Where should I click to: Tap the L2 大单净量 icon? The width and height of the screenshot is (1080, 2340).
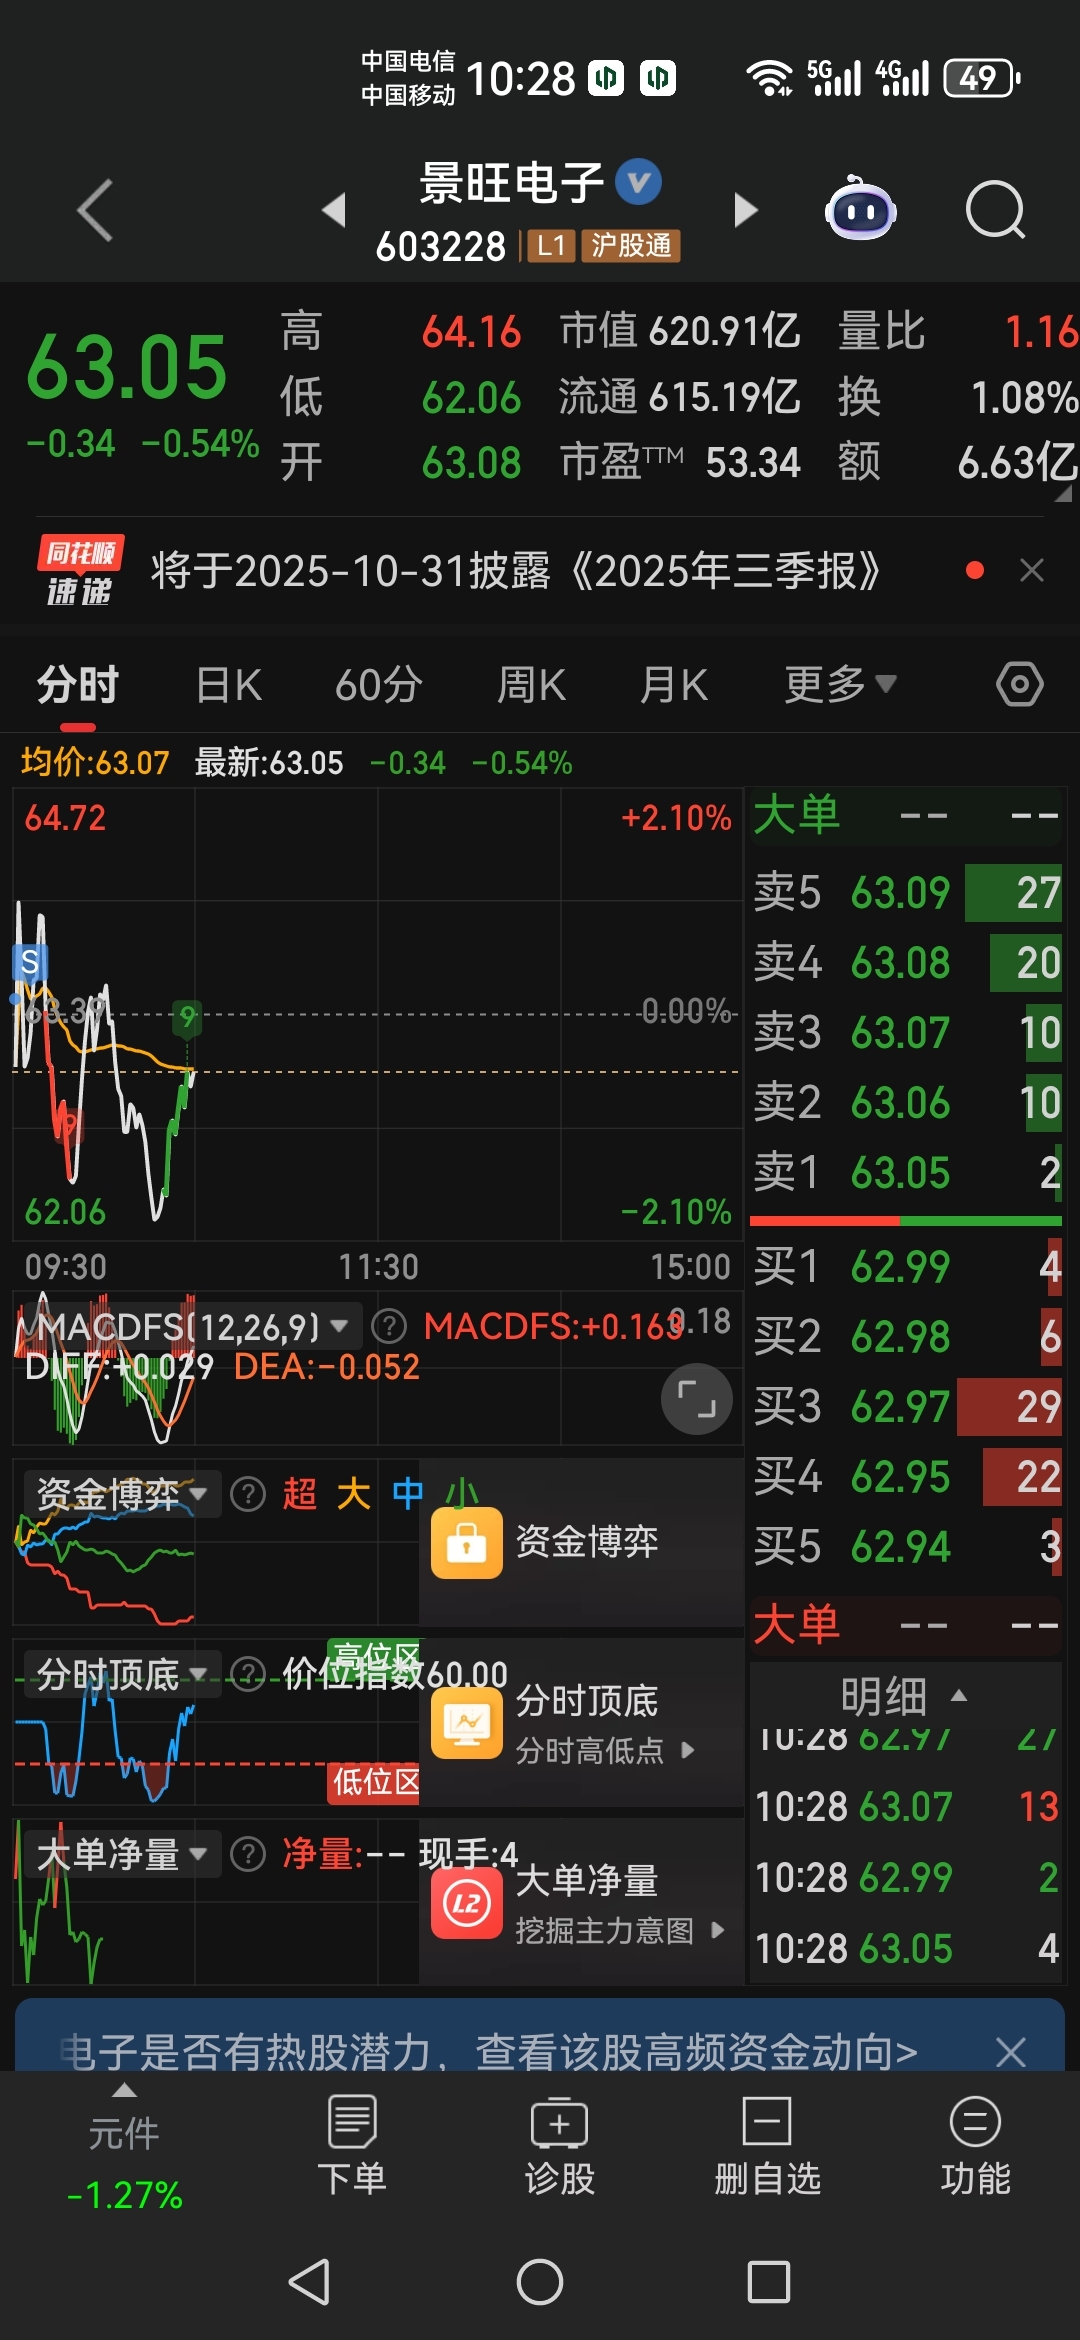[x=467, y=1903]
